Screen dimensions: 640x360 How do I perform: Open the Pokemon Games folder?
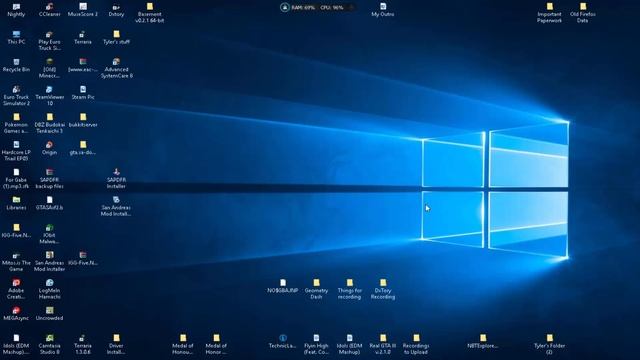pos(16,124)
